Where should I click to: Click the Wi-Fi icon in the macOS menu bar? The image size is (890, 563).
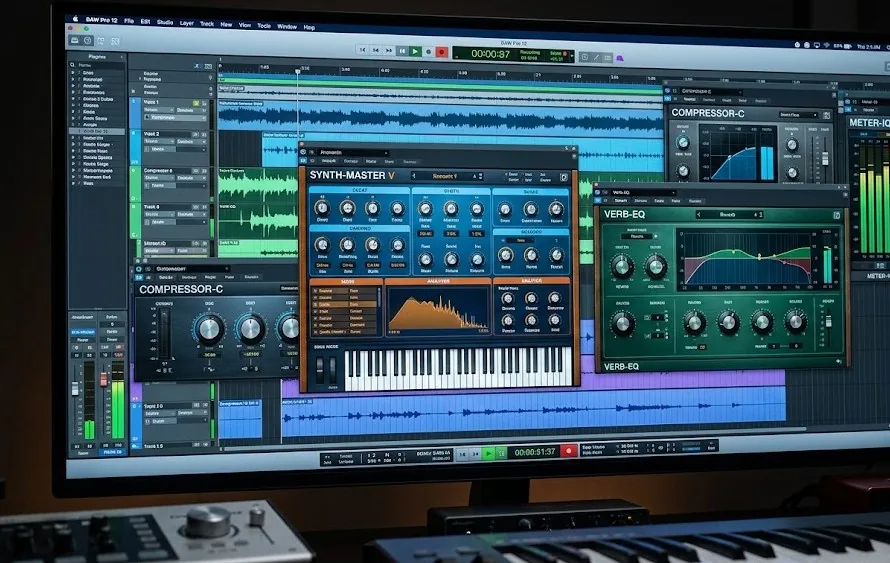pyautogui.click(x=827, y=45)
